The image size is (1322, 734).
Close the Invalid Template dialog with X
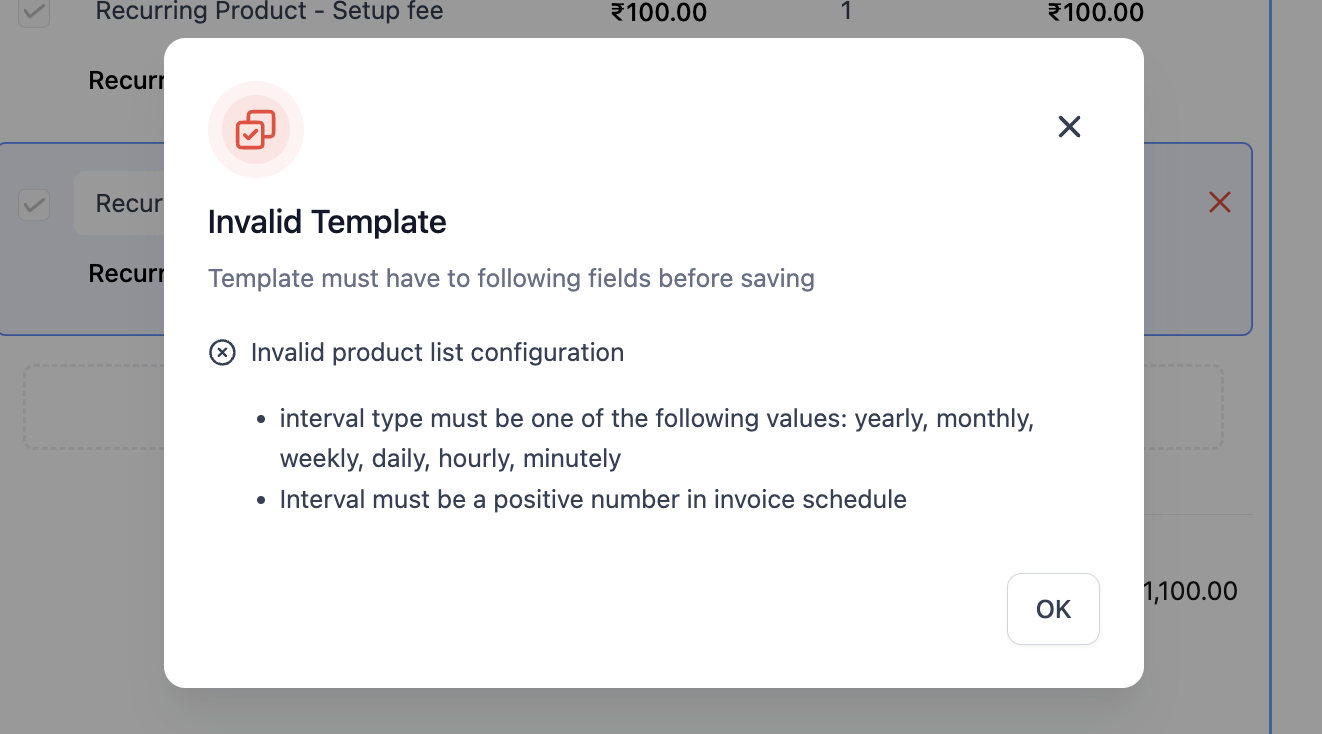point(1069,127)
